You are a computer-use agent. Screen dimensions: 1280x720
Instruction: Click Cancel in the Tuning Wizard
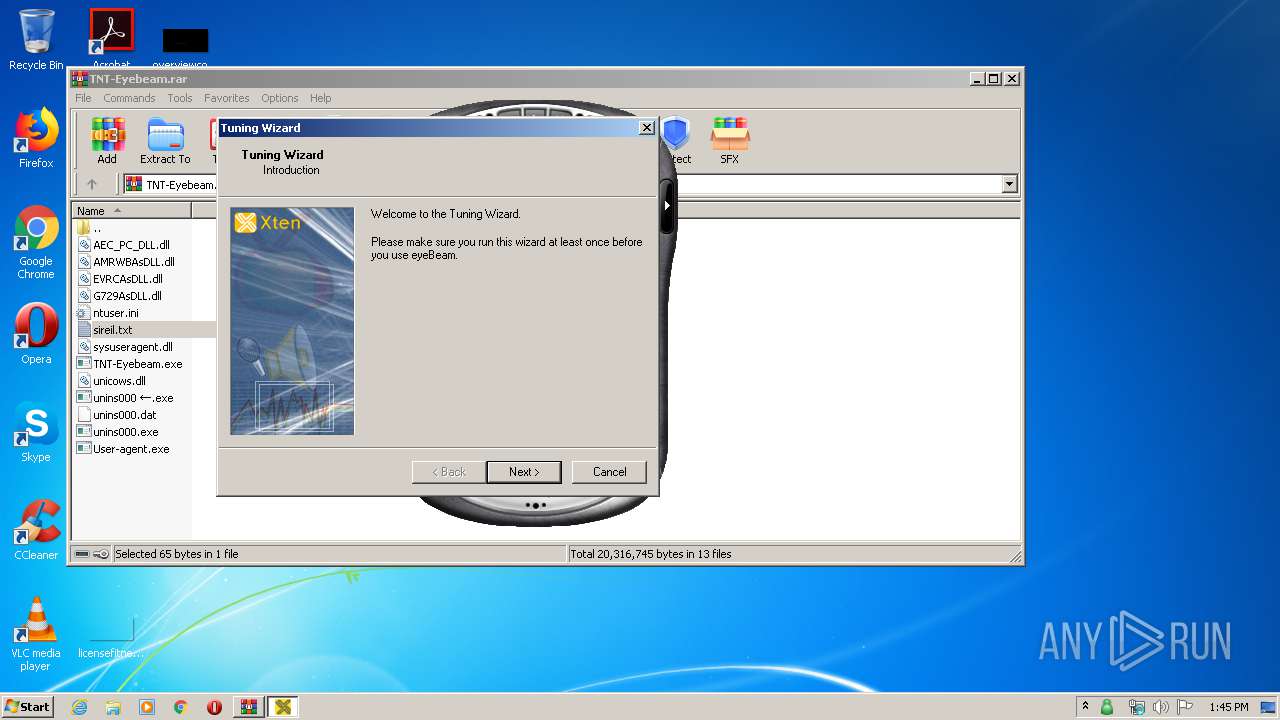click(609, 472)
